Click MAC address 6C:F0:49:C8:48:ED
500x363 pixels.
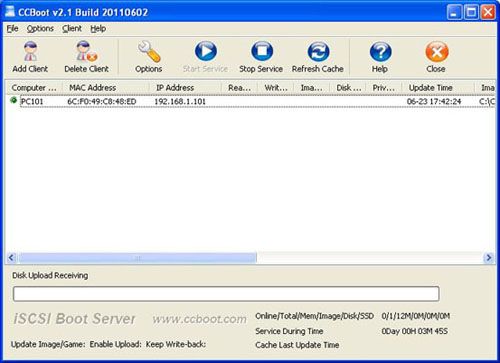tap(102, 101)
